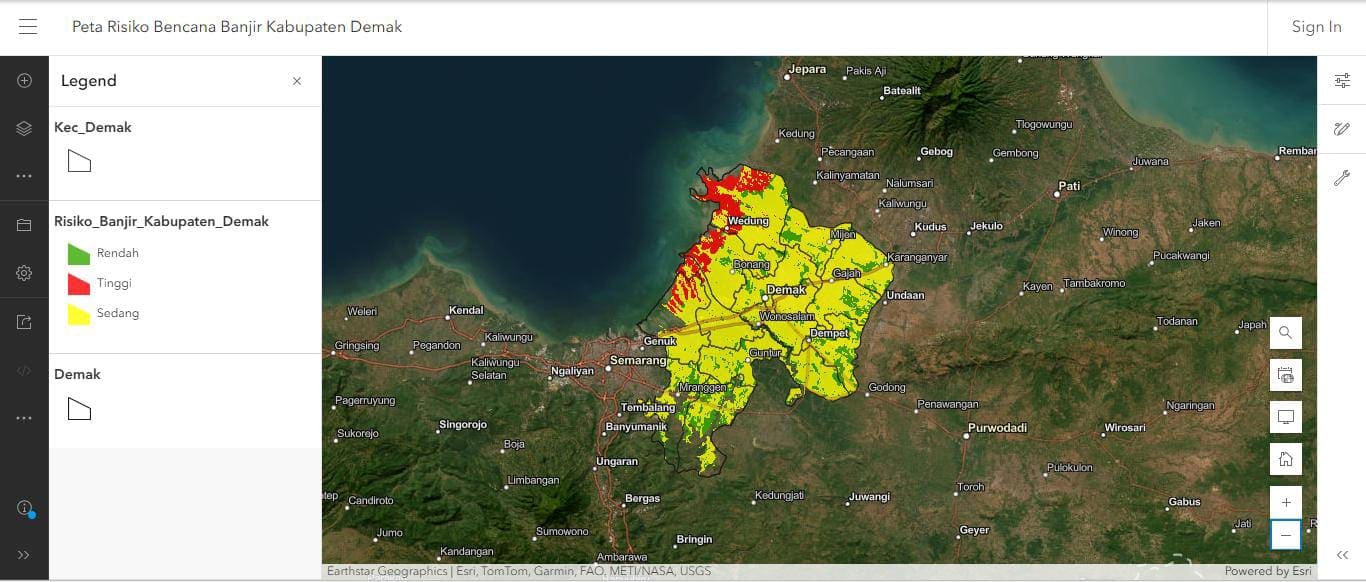Zoom out on the map
The width and height of the screenshot is (1366, 582).
(x=1286, y=535)
